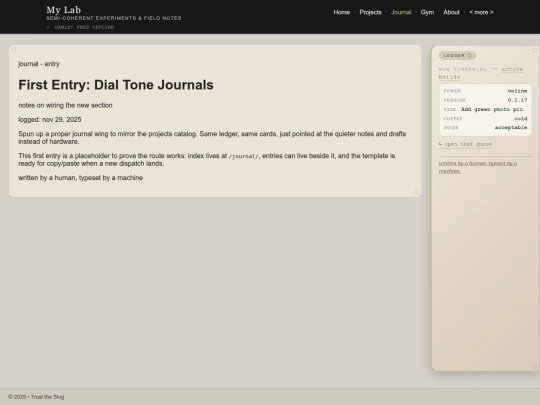Click the entry's 'written by a human, typeset by a machine' line
The image size is (540, 405).
click(x=81, y=178)
